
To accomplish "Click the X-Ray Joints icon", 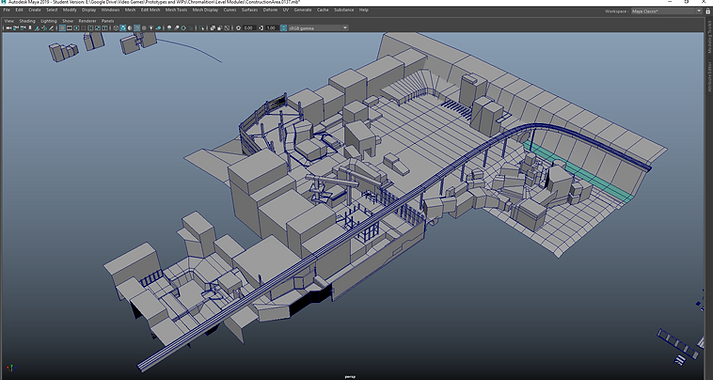I will (x=226, y=28).
